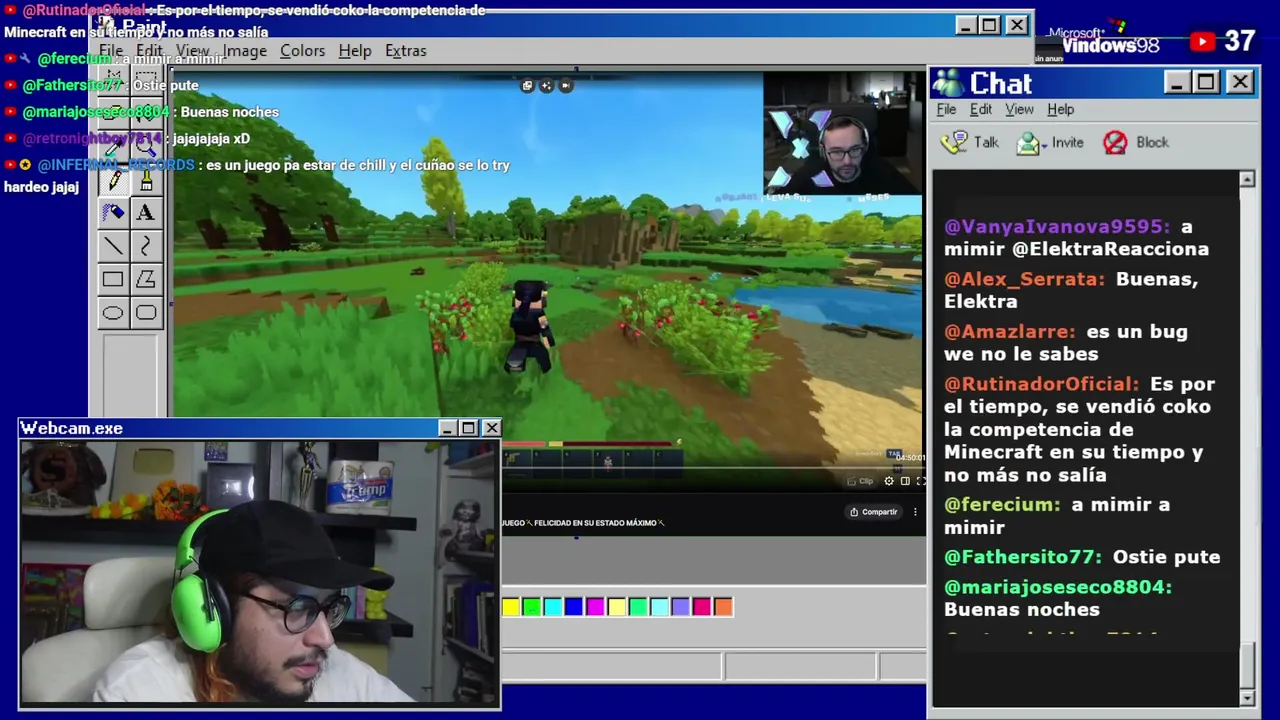Click @RutinadorOficial username in Chat window

click(1041, 384)
